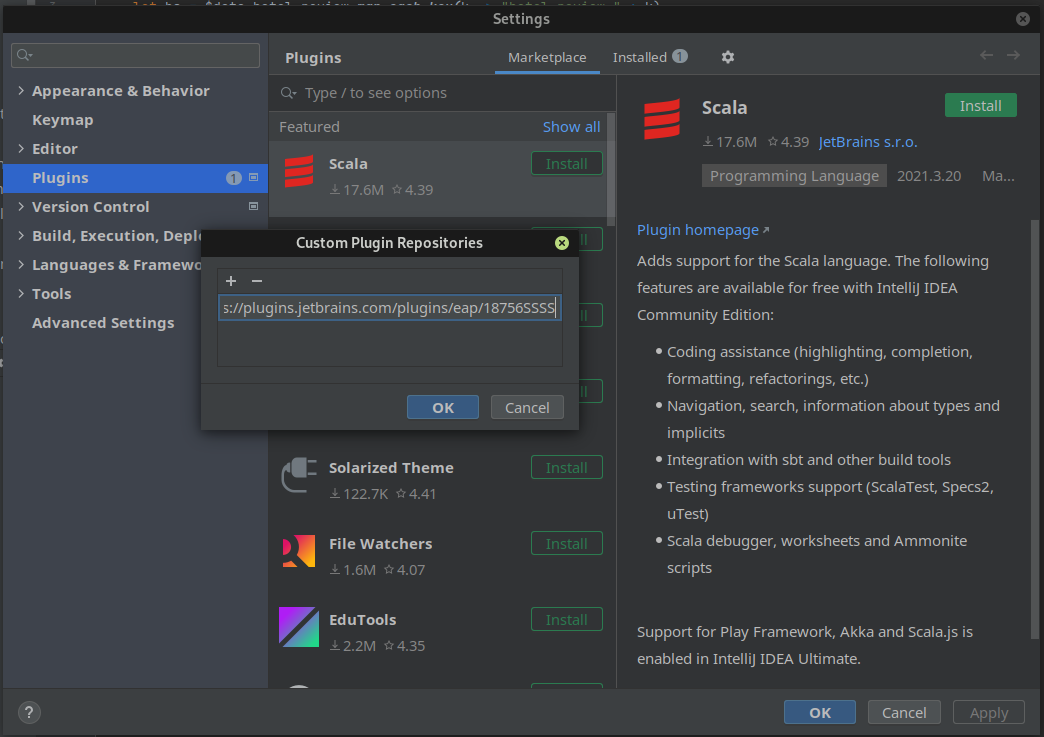Click the plugin search magnifier icon

(x=288, y=93)
